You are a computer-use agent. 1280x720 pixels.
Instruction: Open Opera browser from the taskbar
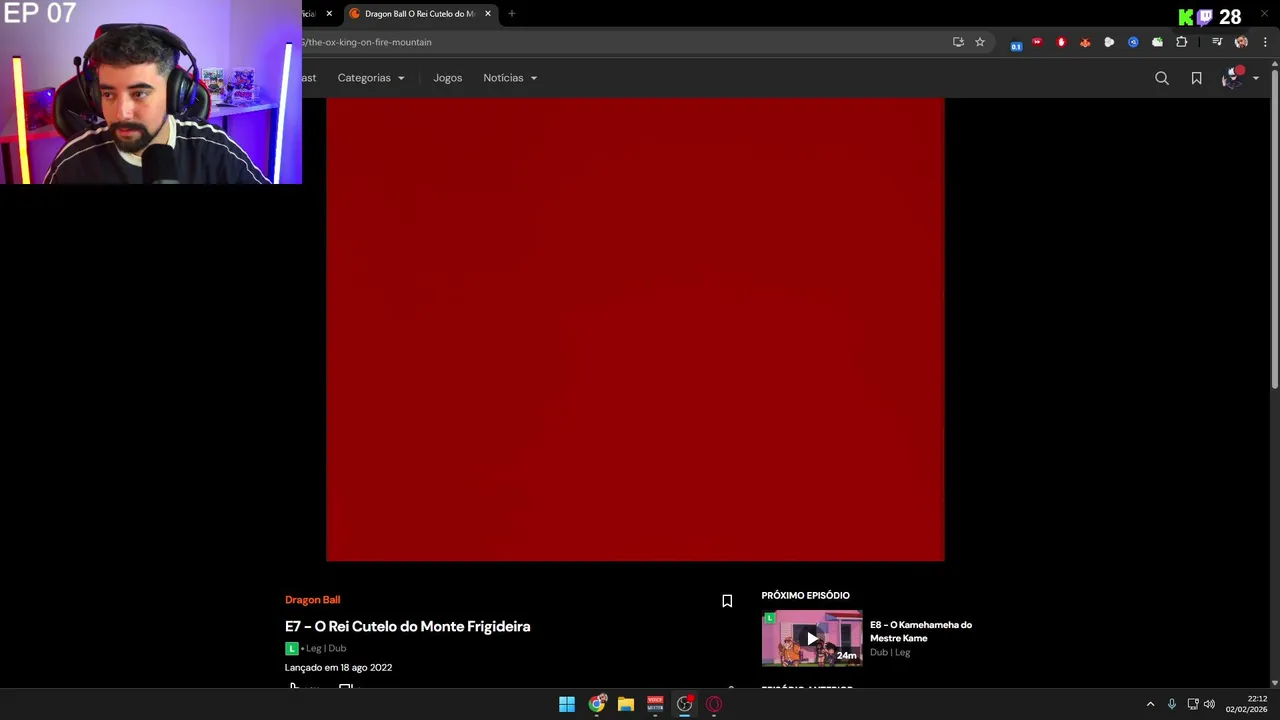[x=714, y=704]
